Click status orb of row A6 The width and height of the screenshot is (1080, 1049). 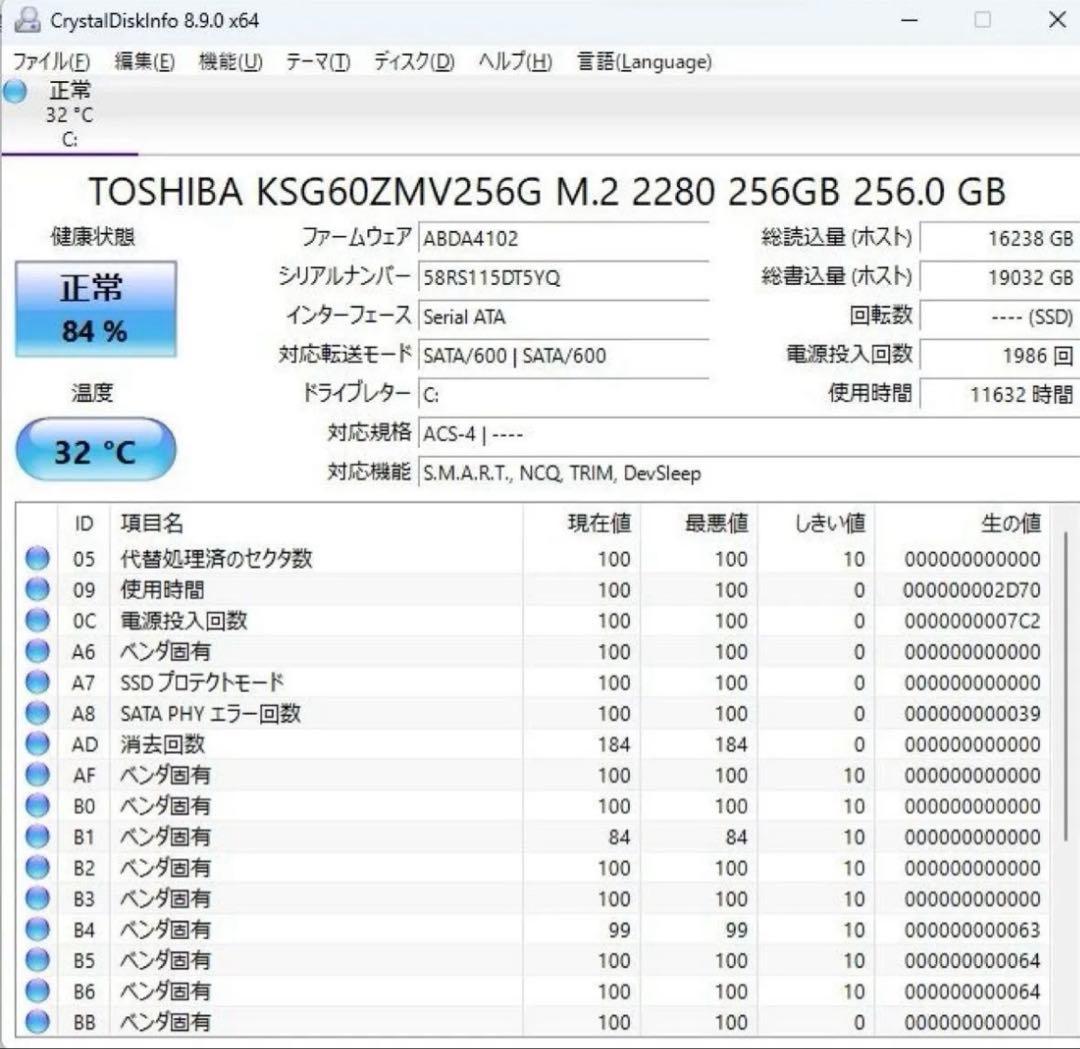[37, 651]
